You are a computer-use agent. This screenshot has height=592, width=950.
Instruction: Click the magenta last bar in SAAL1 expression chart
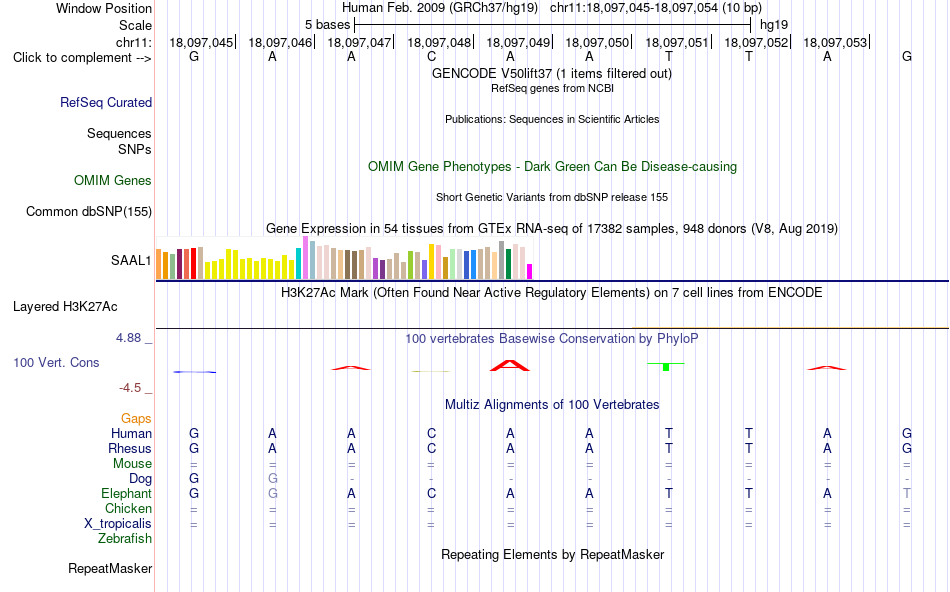click(x=530, y=271)
